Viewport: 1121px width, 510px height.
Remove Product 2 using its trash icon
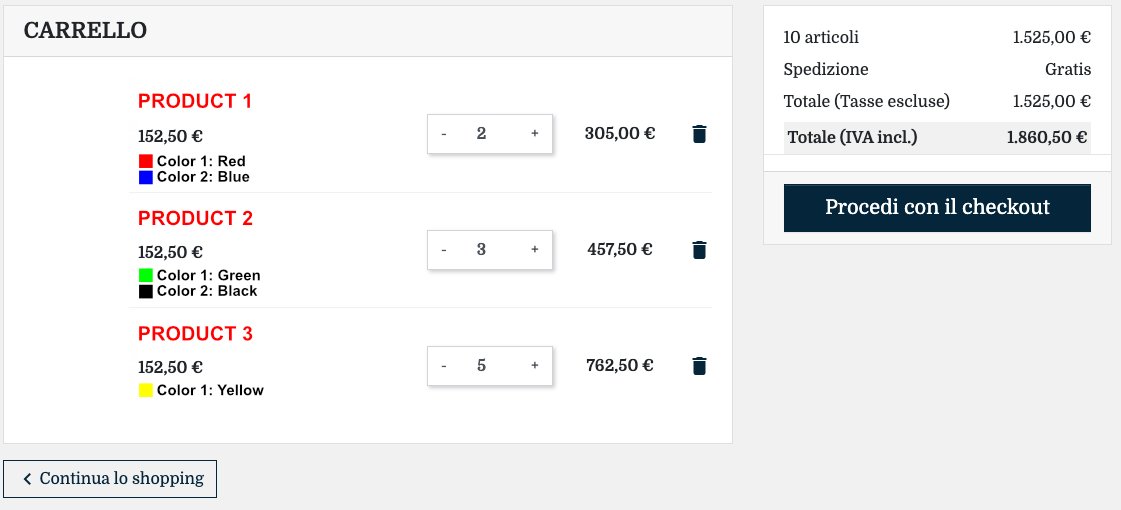[x=699, y=250]
